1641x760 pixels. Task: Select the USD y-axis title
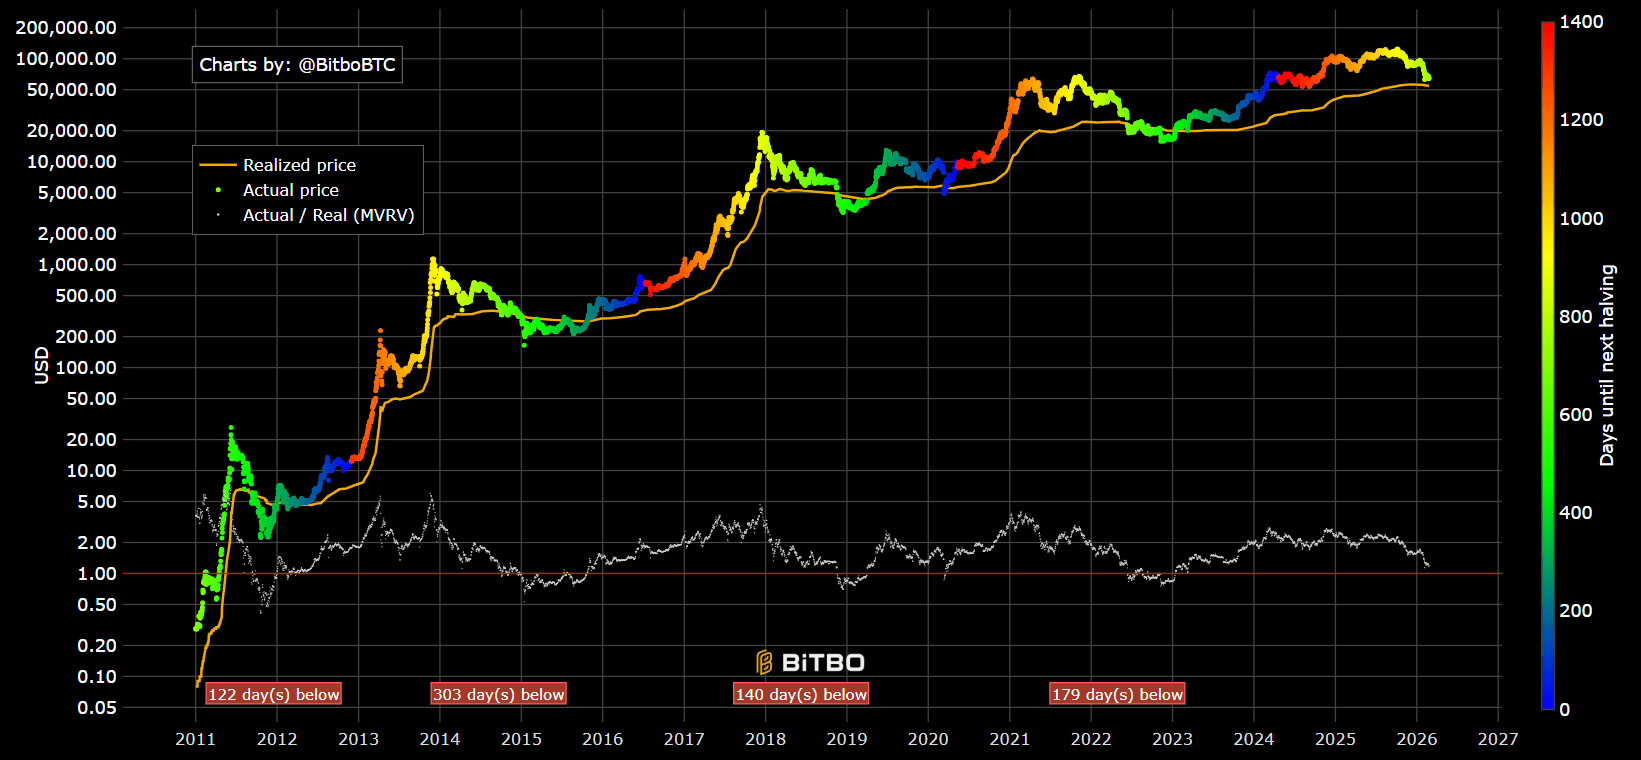click(x=41, y=365)
